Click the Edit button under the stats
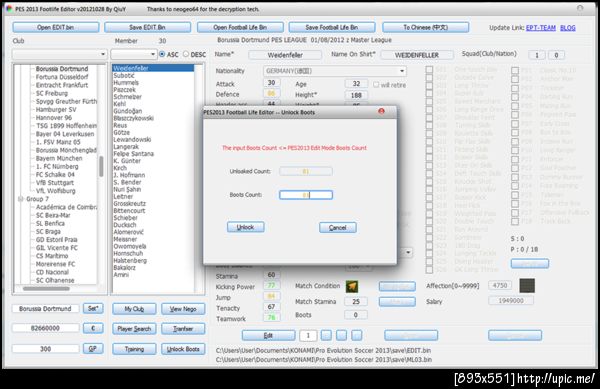 pyautogui.click(x=268, y=335)
